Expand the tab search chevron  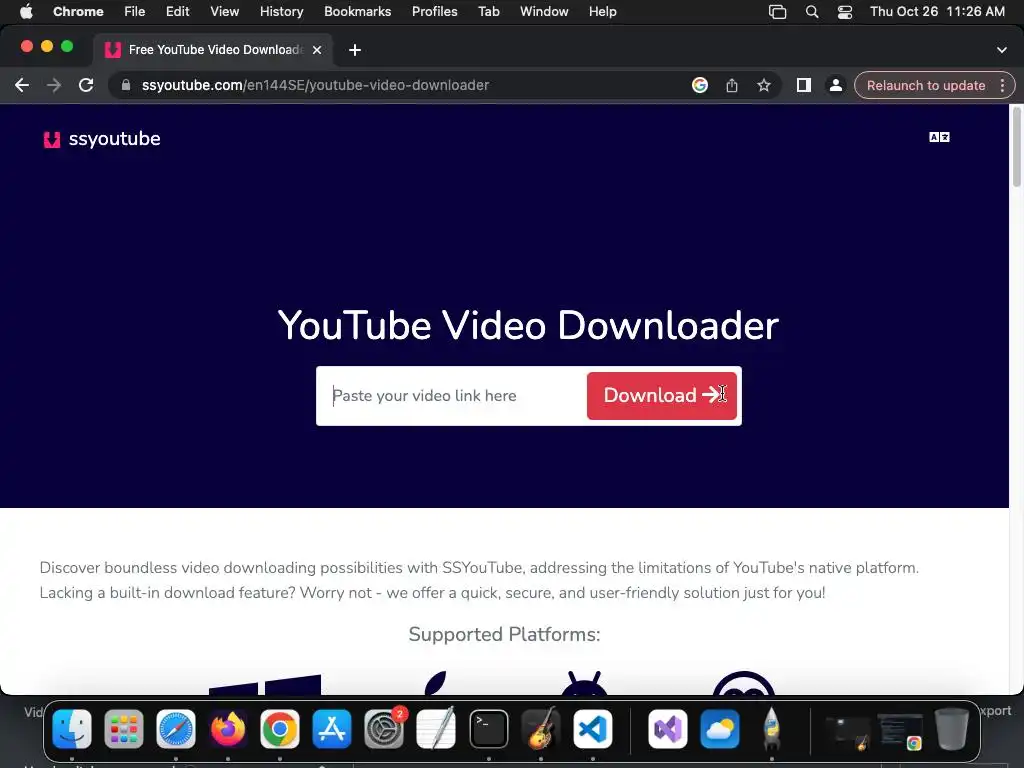point(1002,50)
